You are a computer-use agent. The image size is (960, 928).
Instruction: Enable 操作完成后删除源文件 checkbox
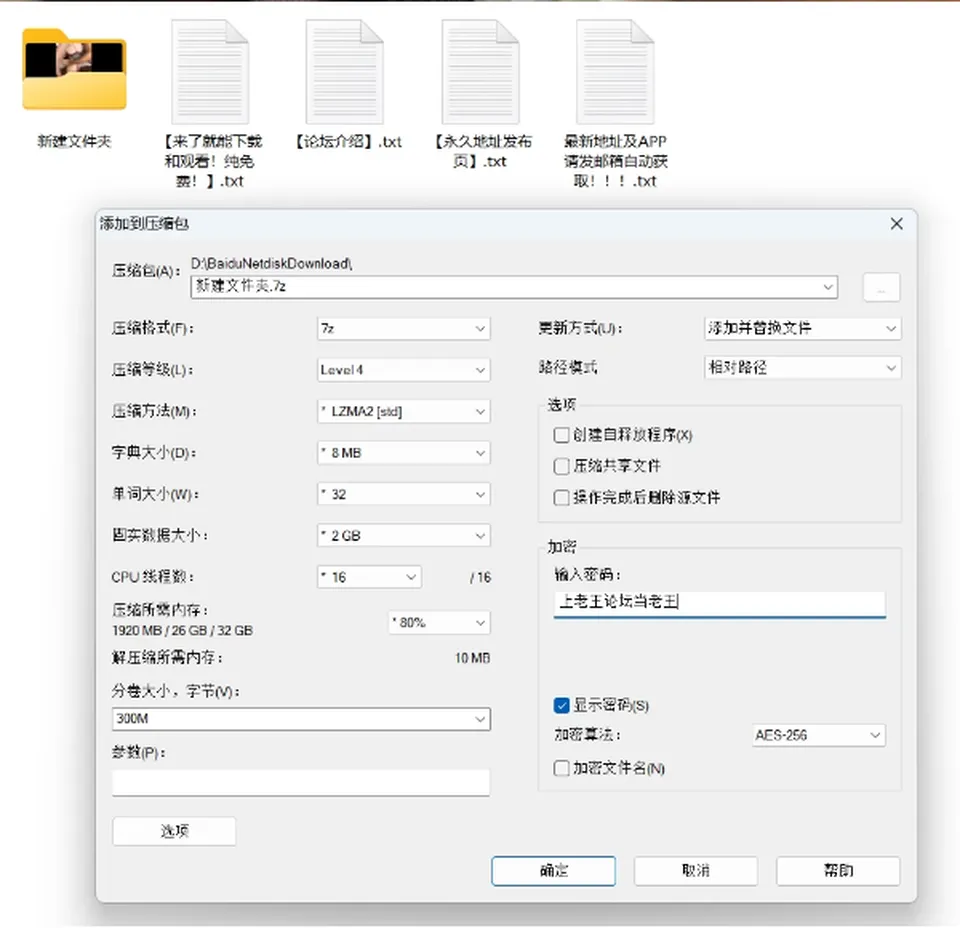click(561, 497)
